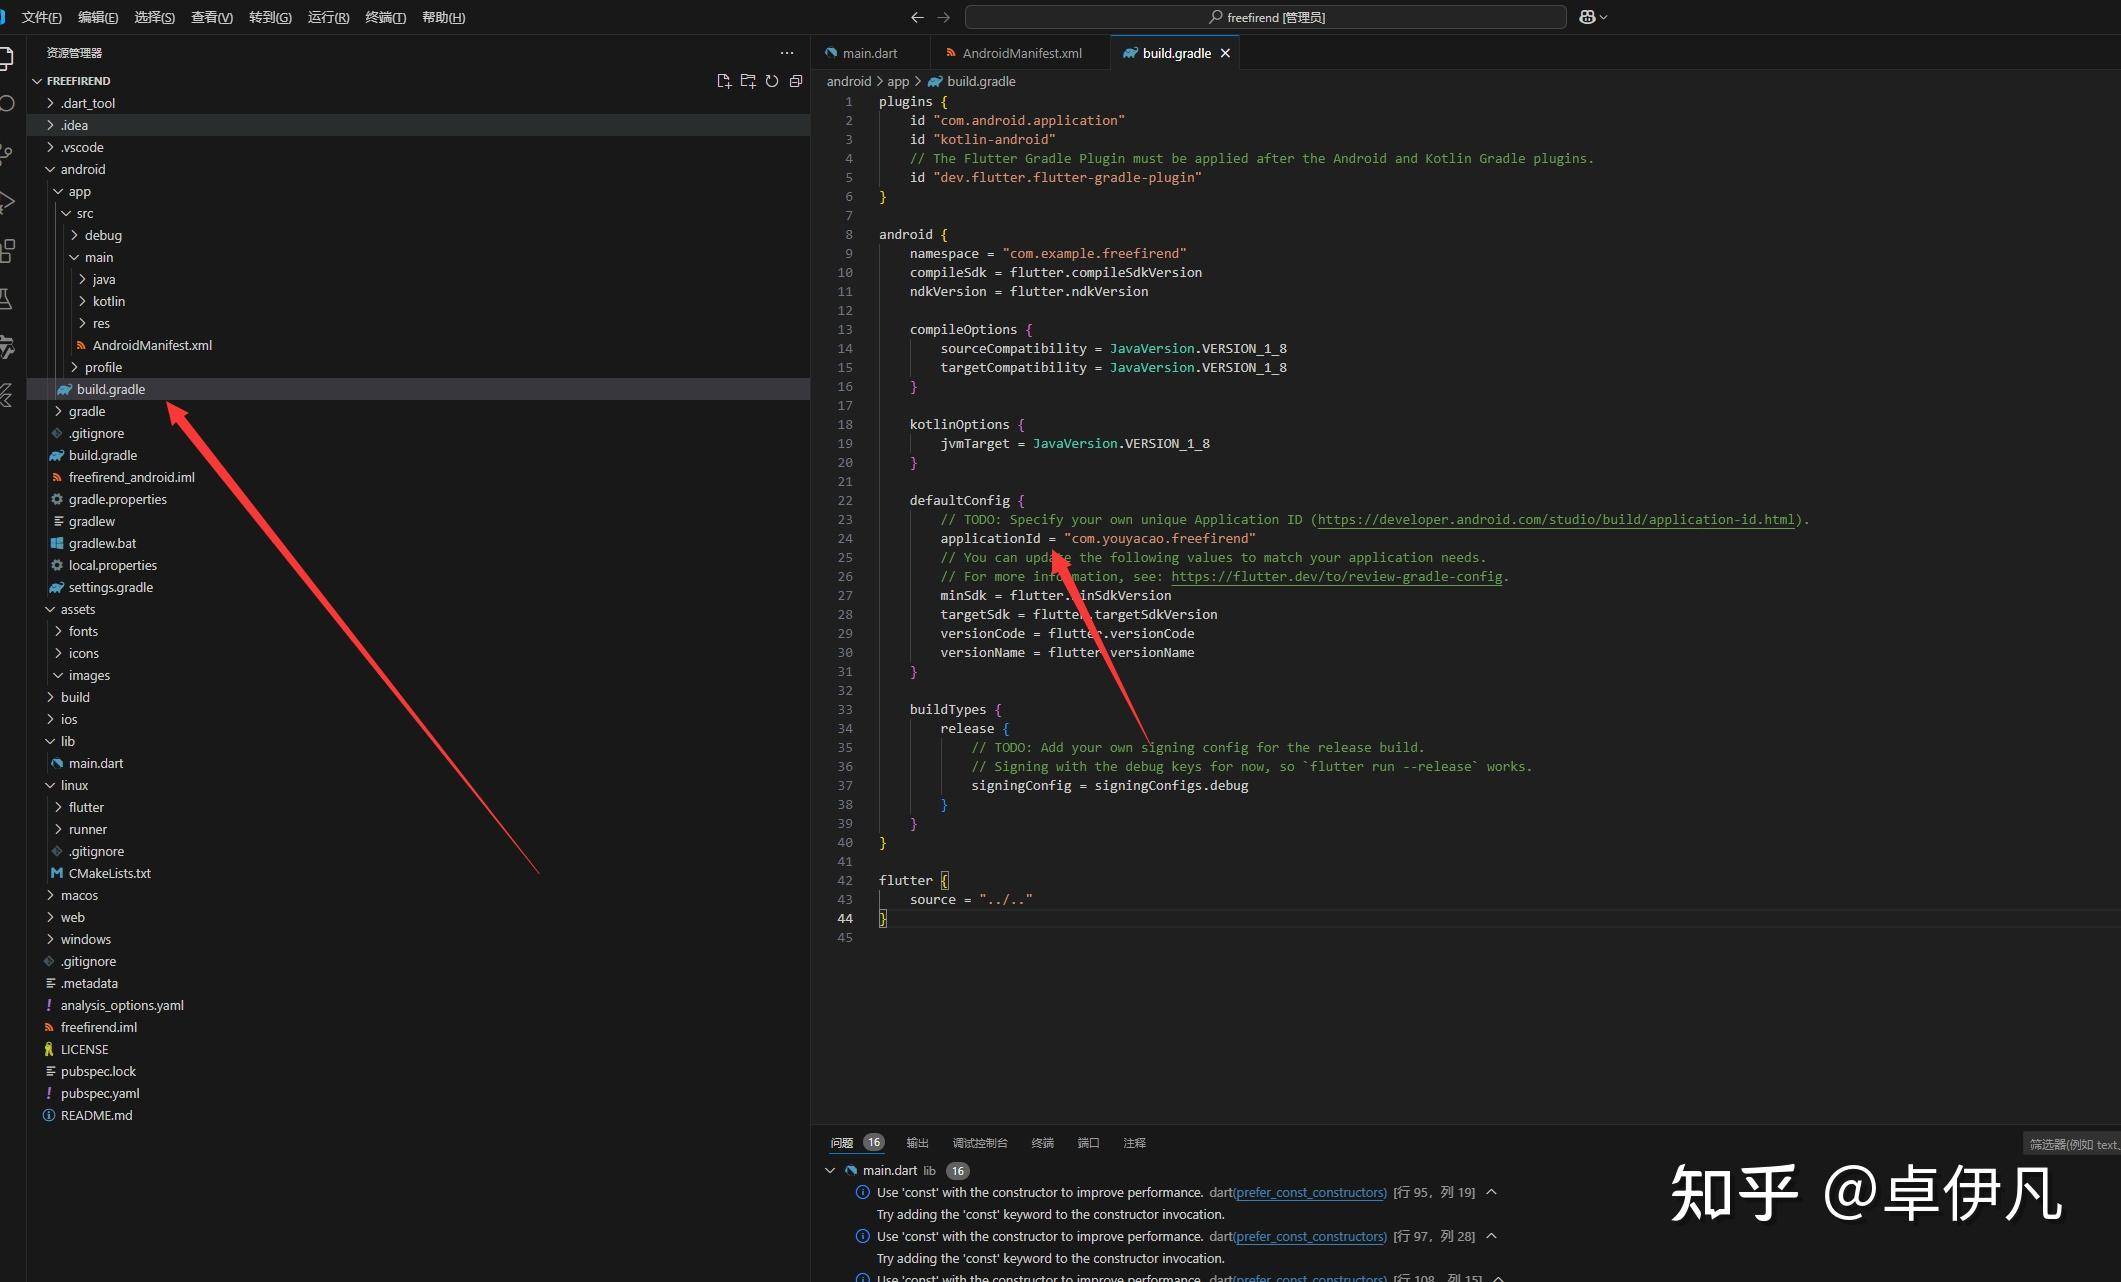Screen dimensions: 2121x1282
Task: Expand the .idea folder
Action: 50,125
